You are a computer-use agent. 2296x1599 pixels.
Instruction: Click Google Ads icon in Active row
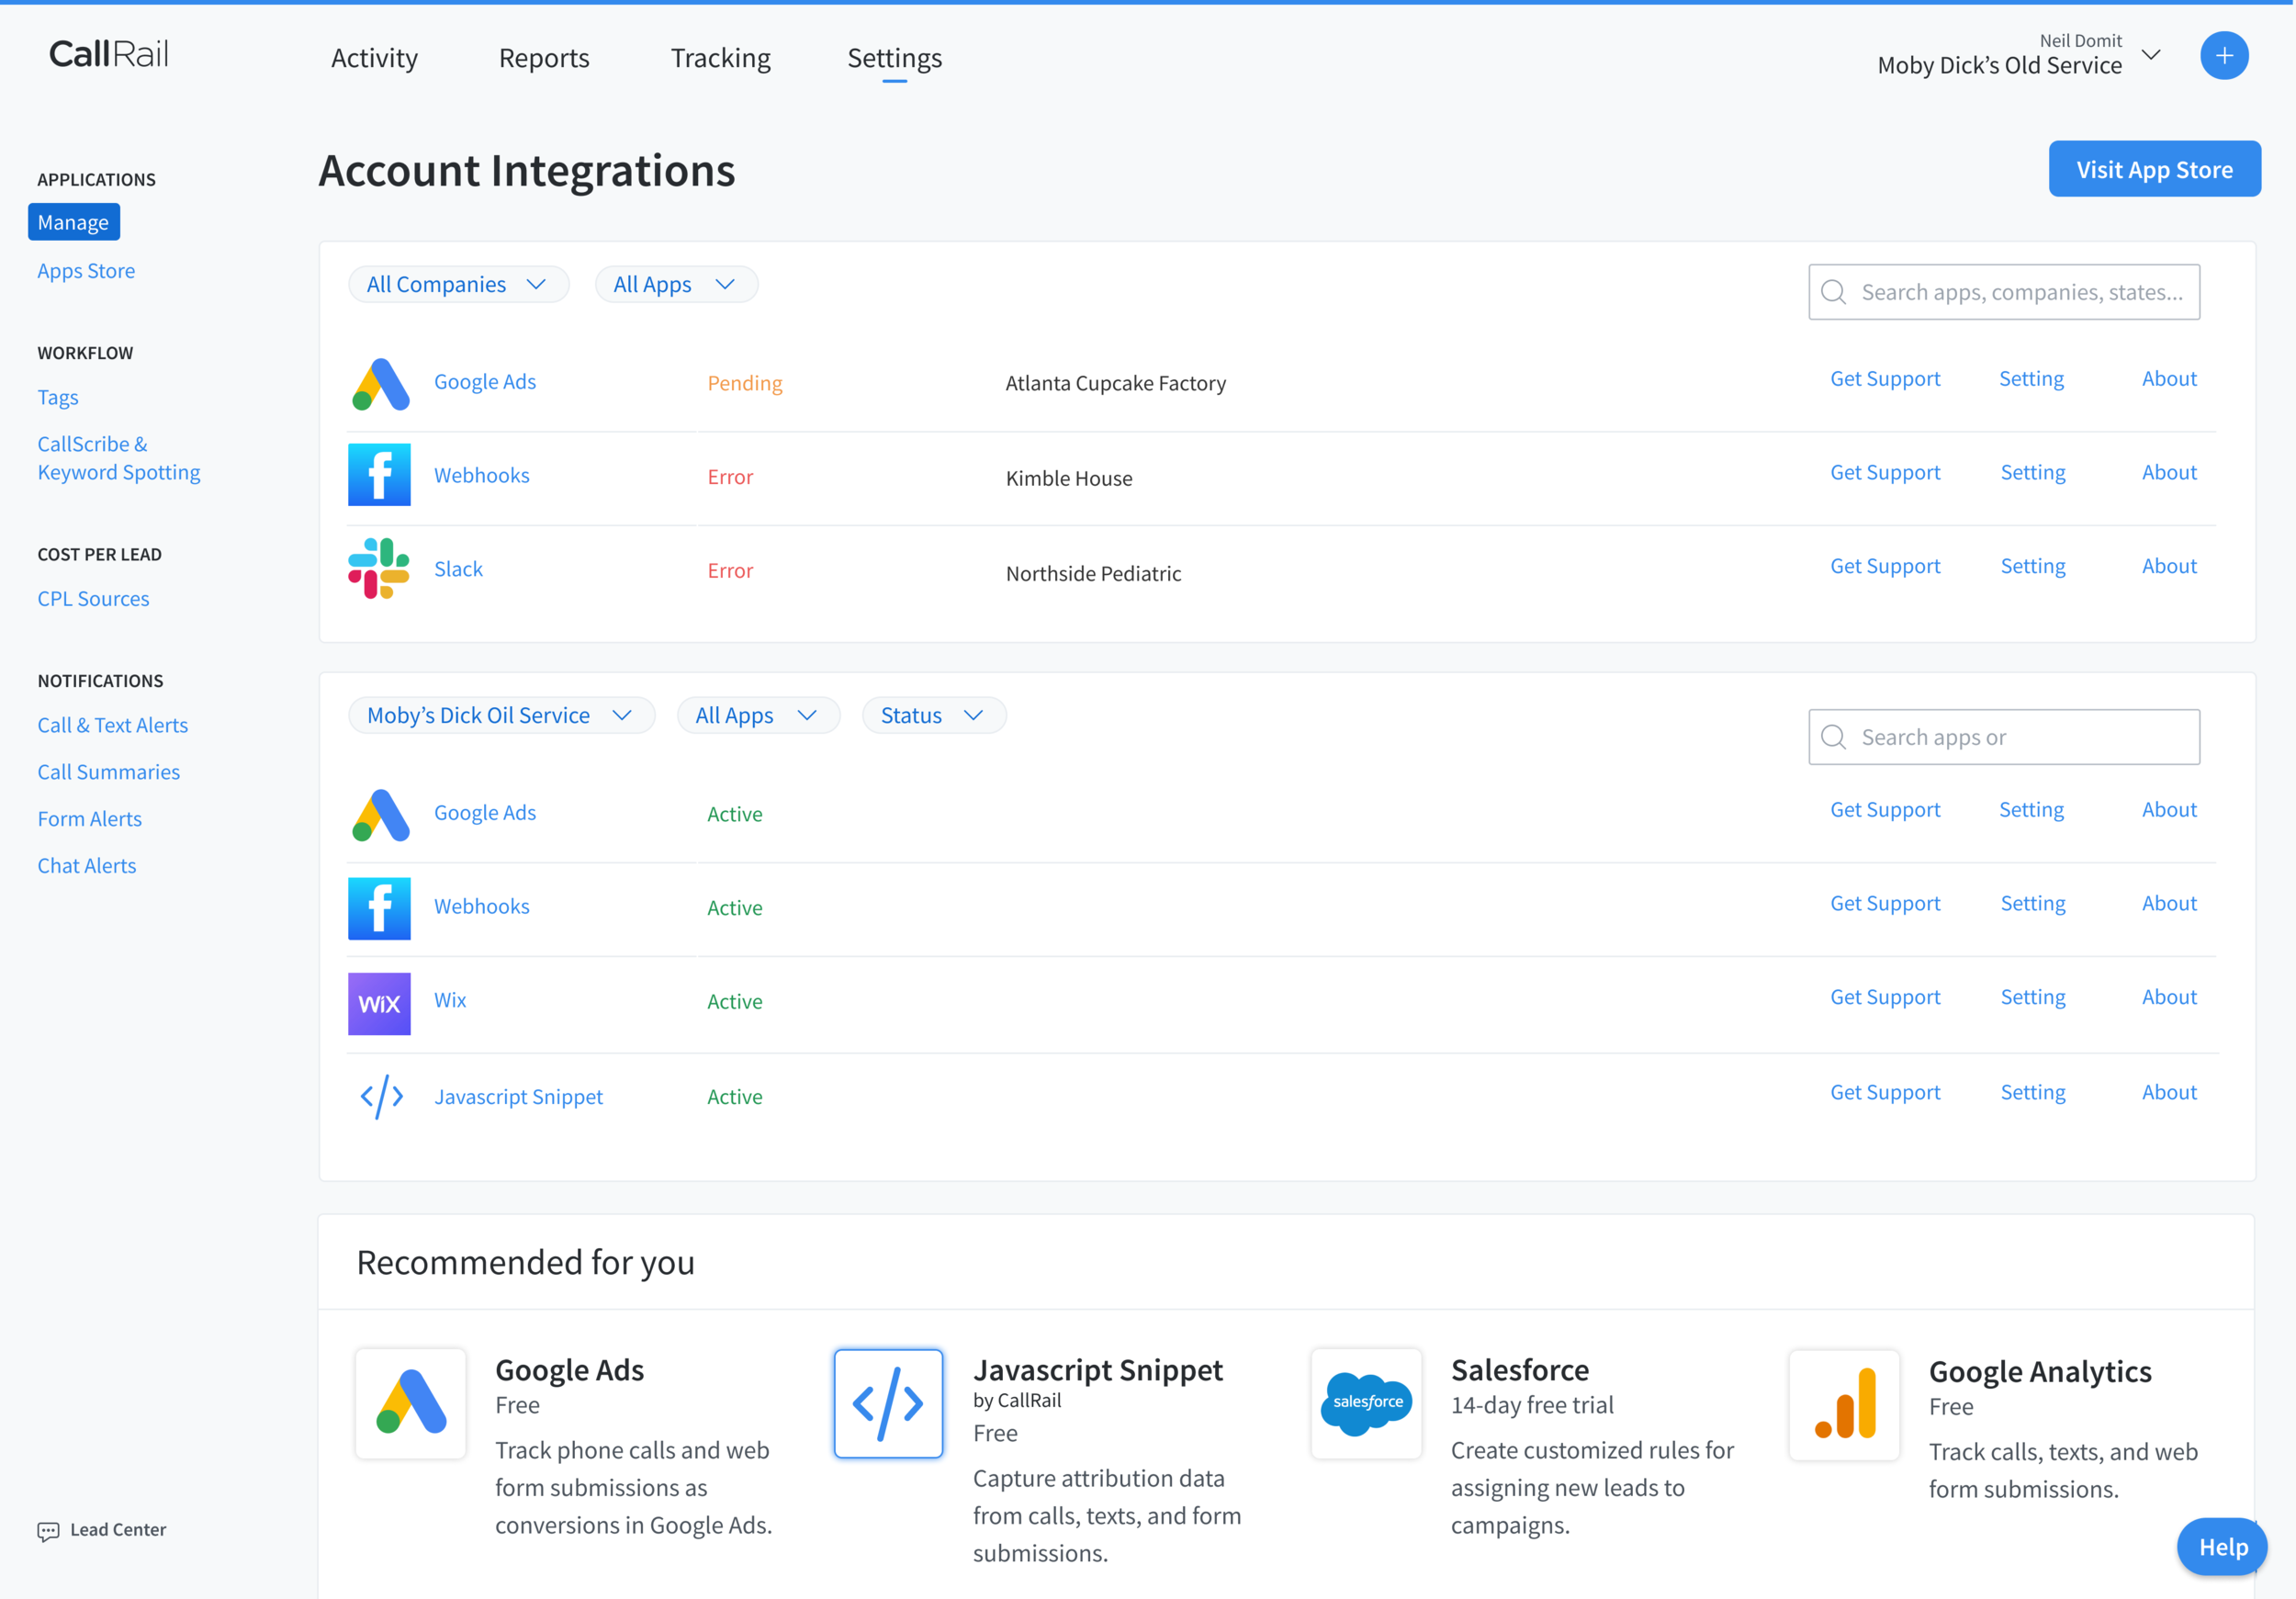coord(380,815)
